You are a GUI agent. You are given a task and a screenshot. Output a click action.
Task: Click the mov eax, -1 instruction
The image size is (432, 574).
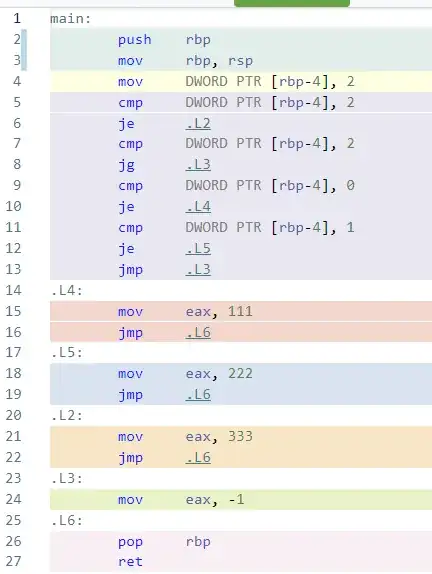pyautogui.click(x=181, y=500)
